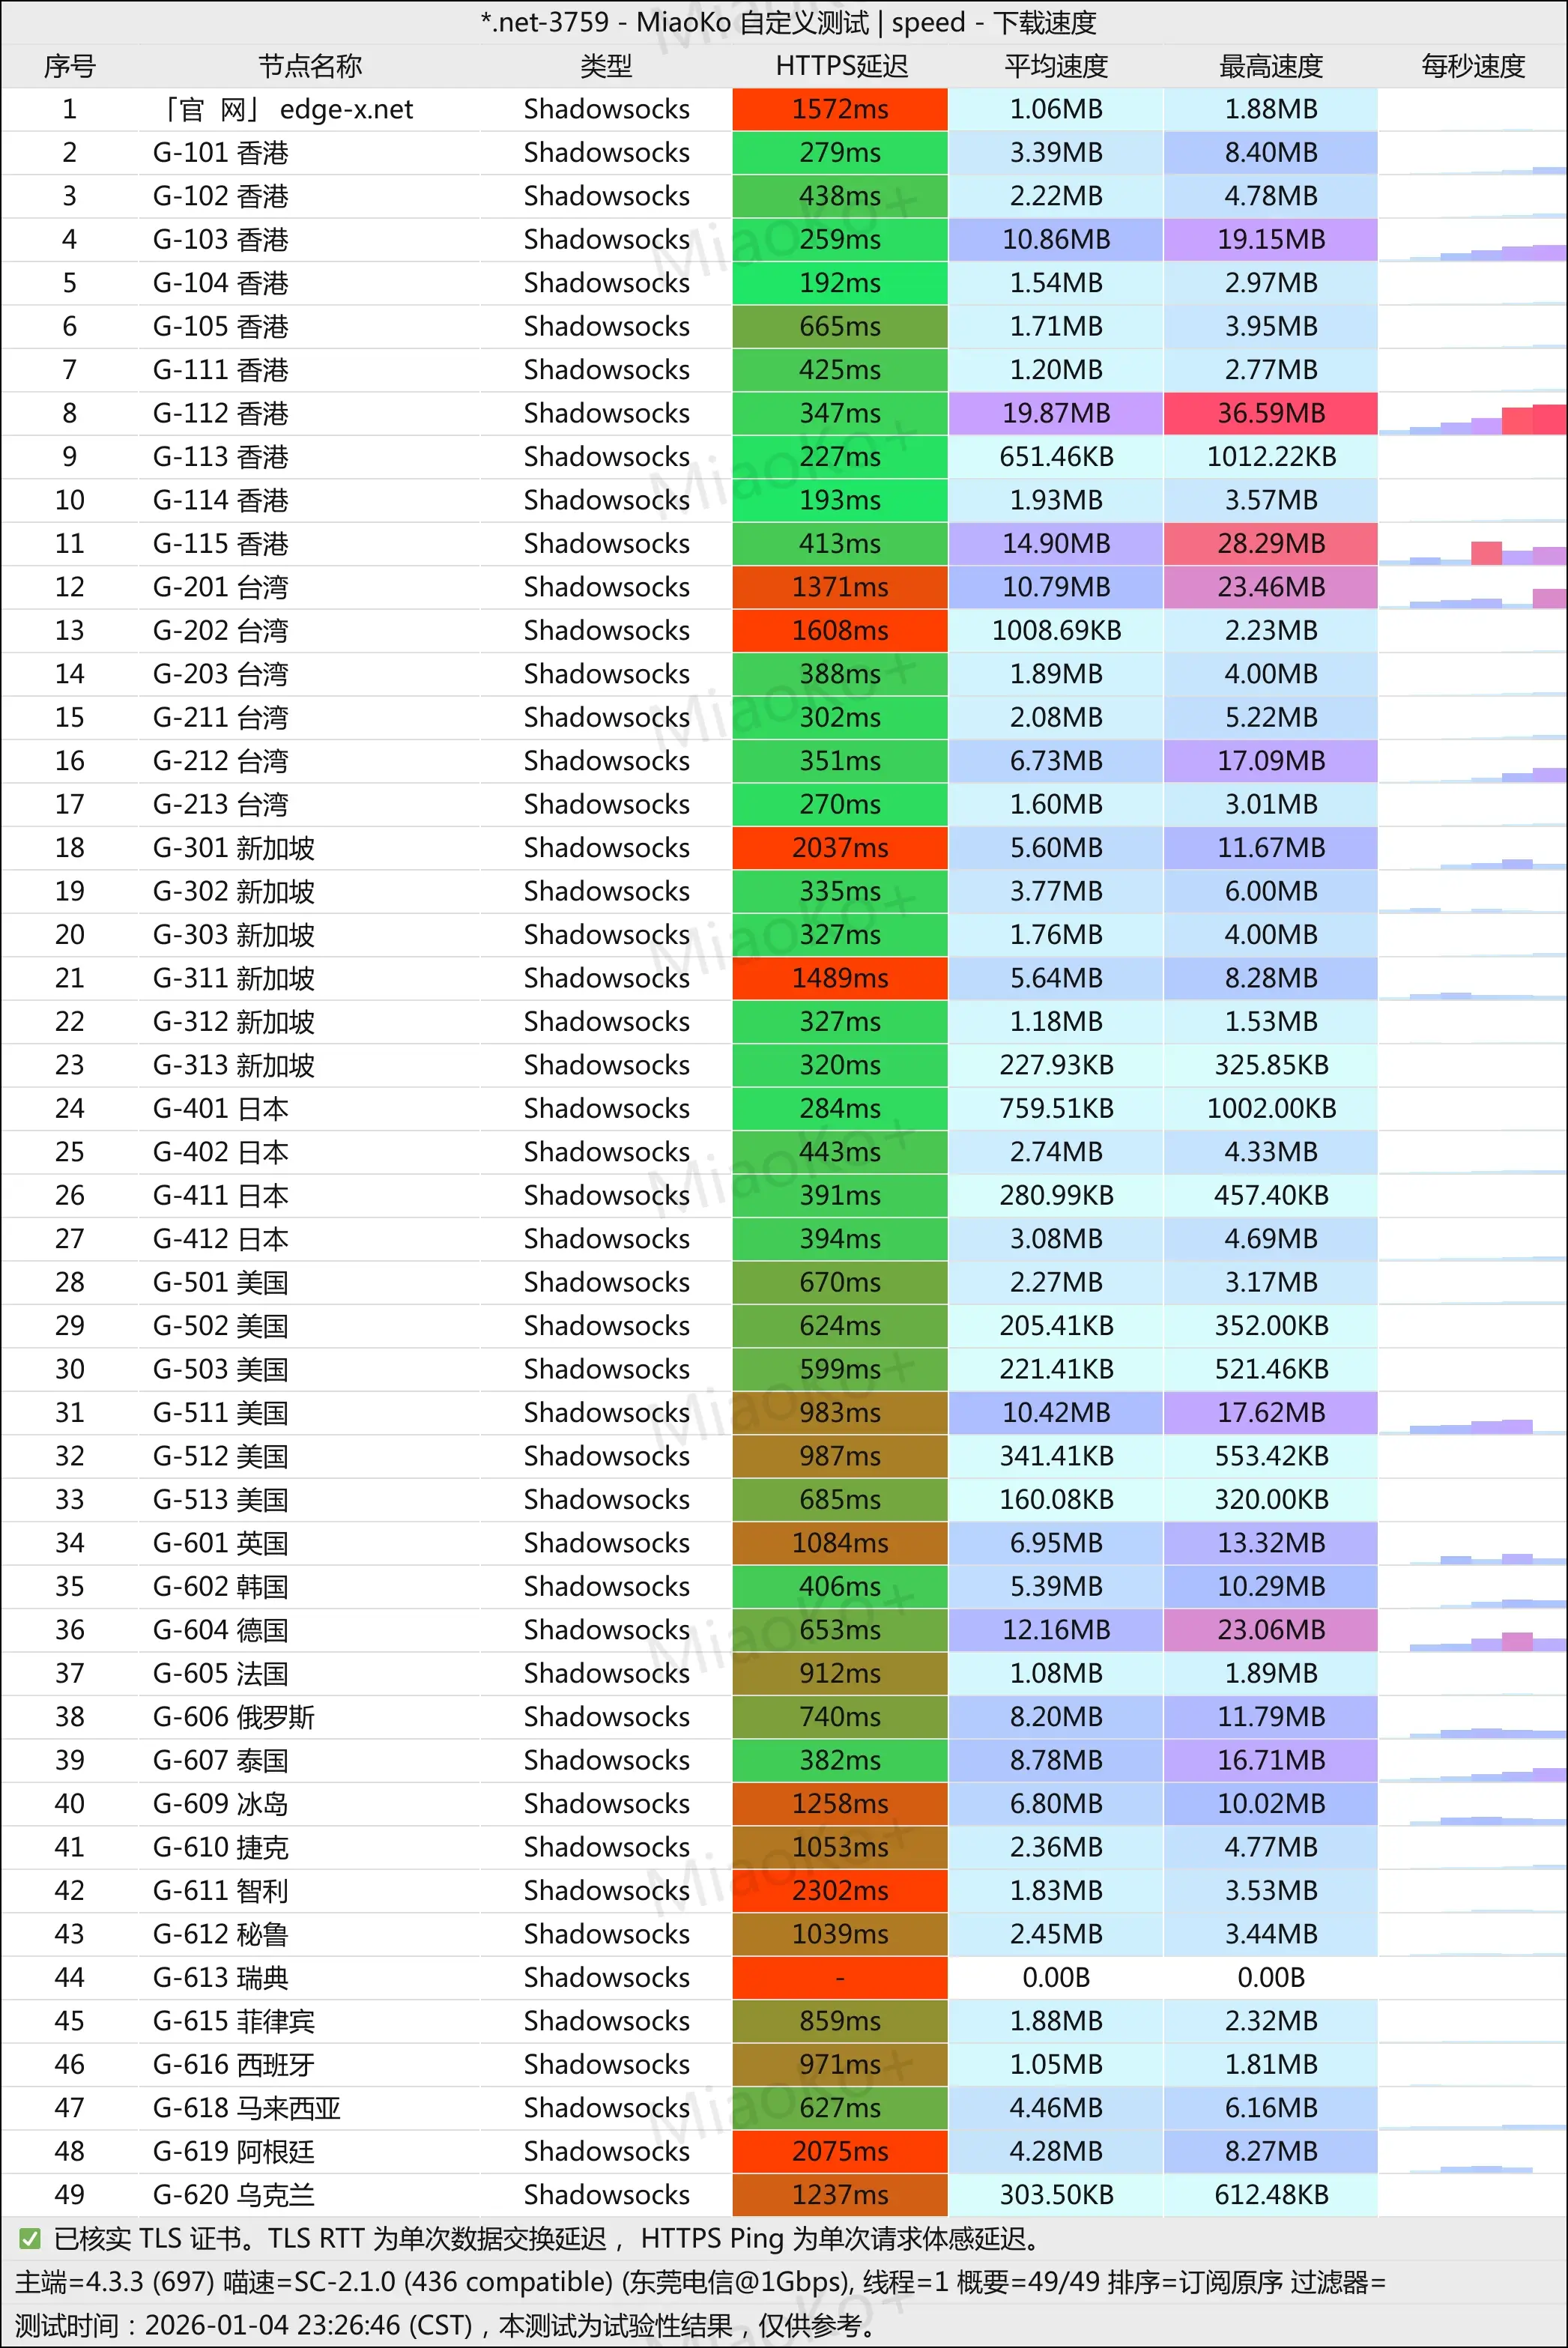Click the red 36.59MB max speed cell

pos(1270,413)
